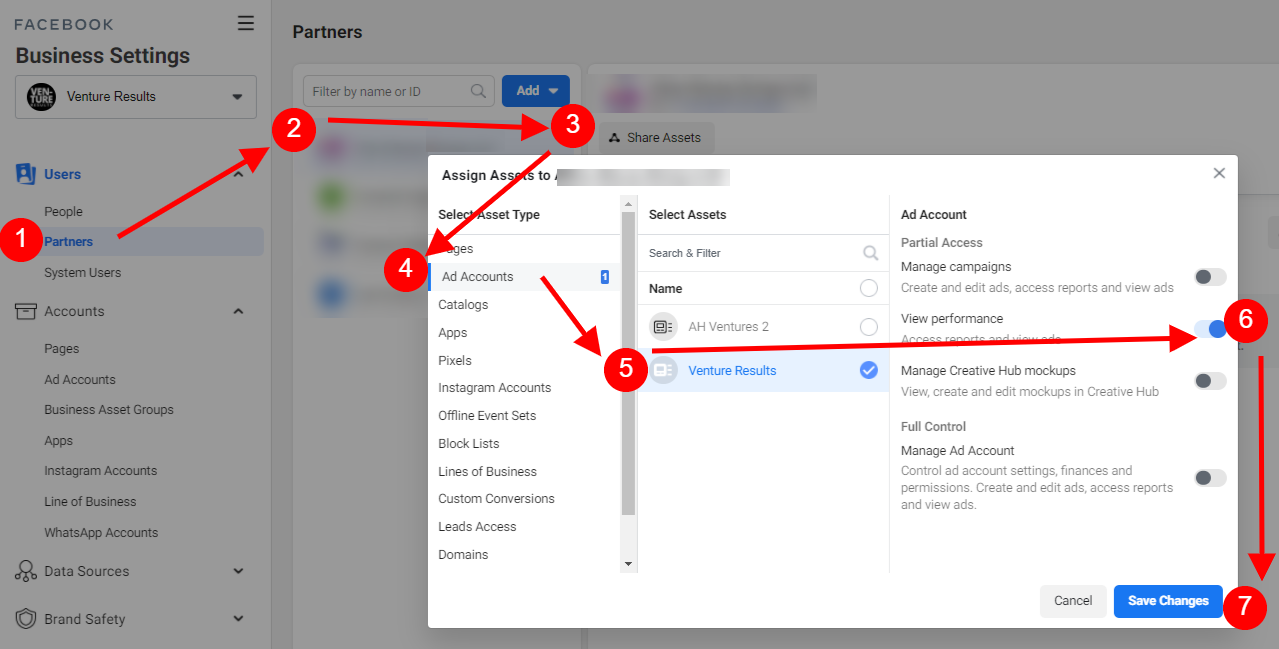Expand the Data Sources section
Image resolution: width=1279 pixels, height=649 pixels.
point(238,571)
